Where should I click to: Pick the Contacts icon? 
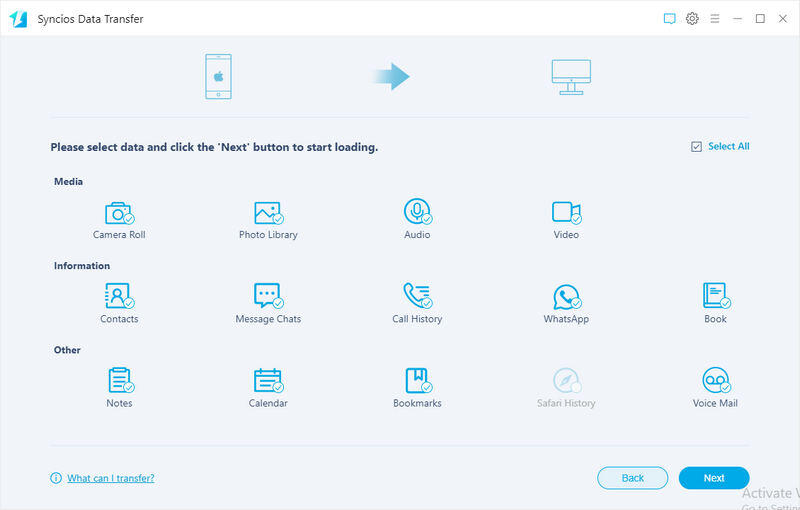pyautogui.click(x=119, y=296)
